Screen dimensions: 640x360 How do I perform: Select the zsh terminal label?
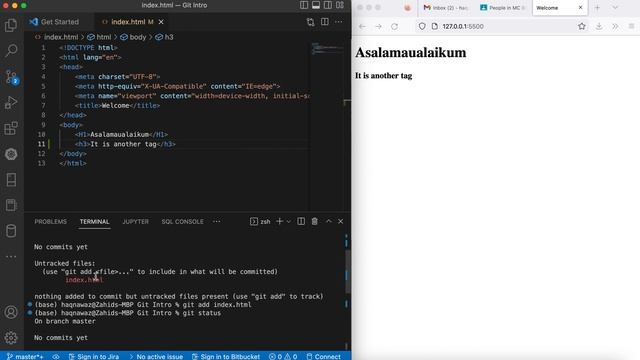pyautogui.click(x=260, y=221)
